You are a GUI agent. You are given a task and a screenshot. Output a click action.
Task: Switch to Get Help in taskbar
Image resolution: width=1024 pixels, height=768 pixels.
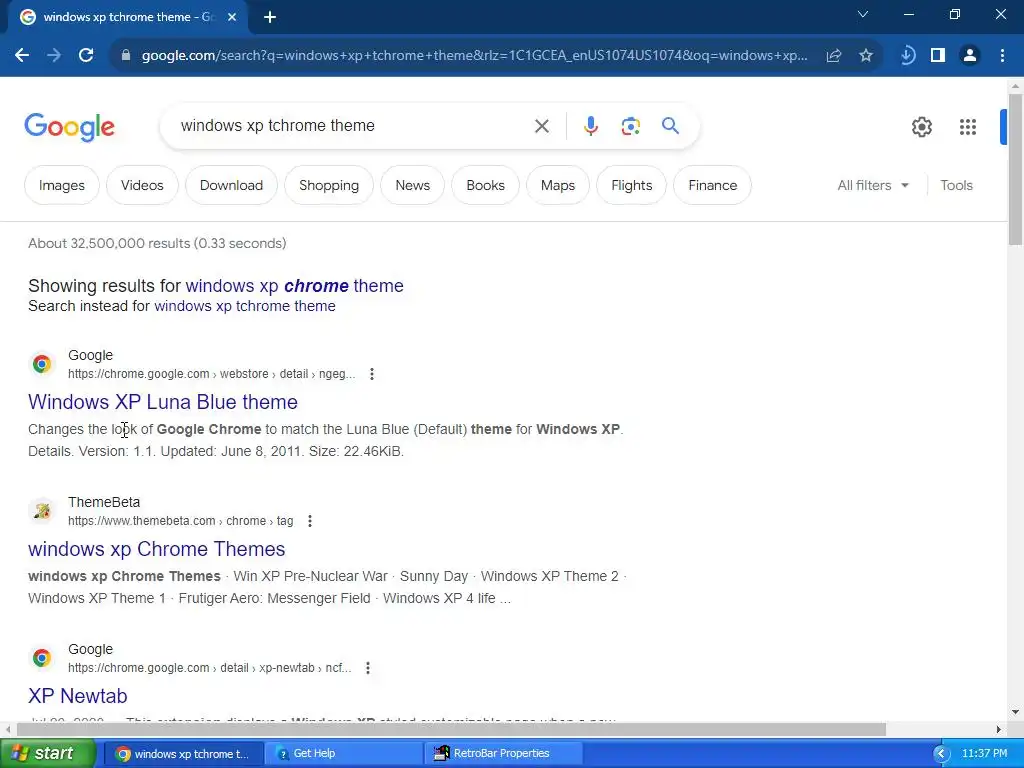(x=344, y=754)
